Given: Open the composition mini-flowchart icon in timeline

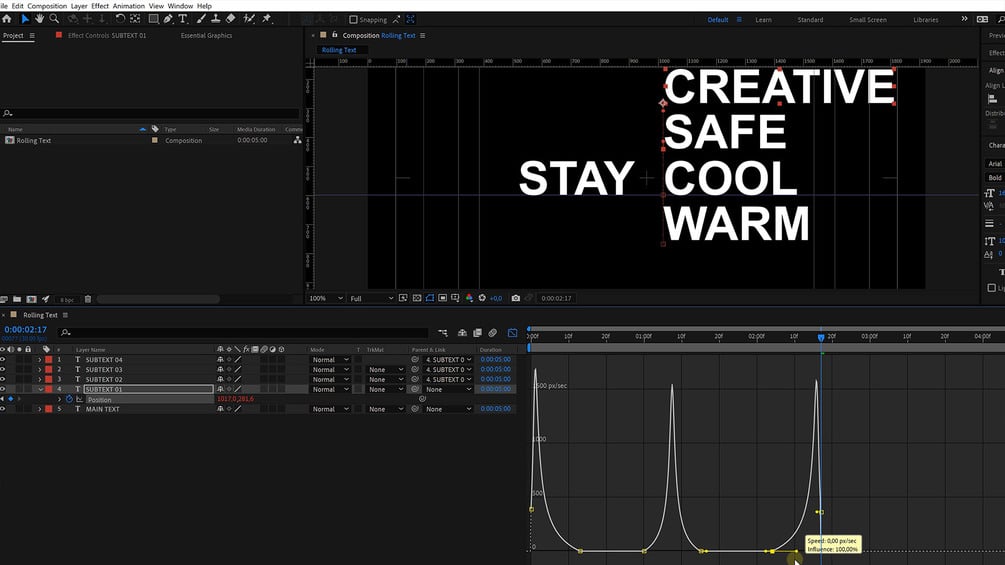Looking at the screenshot, I should click(443, 332).
